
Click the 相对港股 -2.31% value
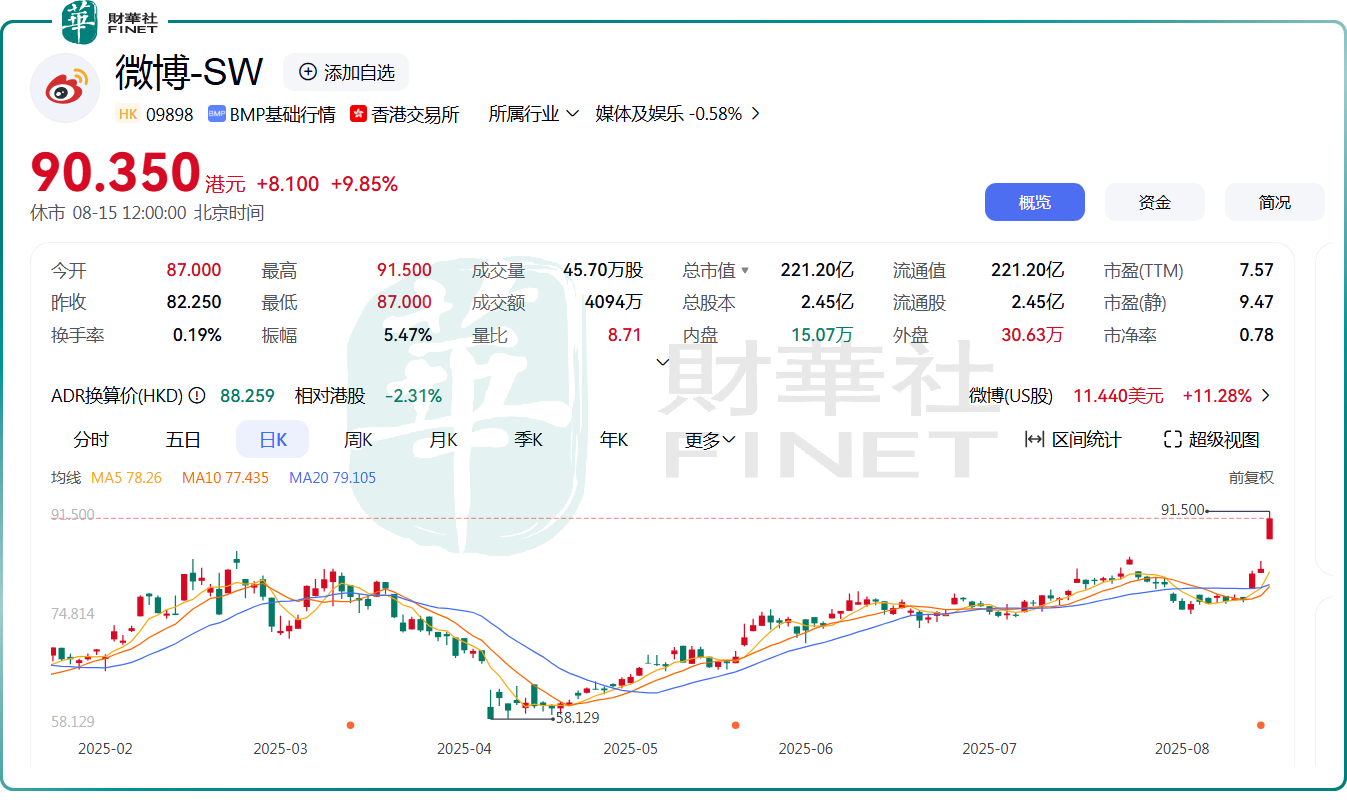[413, 396]
